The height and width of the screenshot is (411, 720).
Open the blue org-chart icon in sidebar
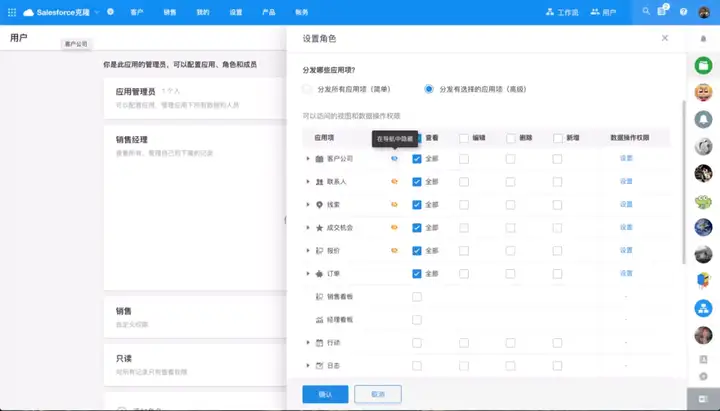tap(703, 309)
